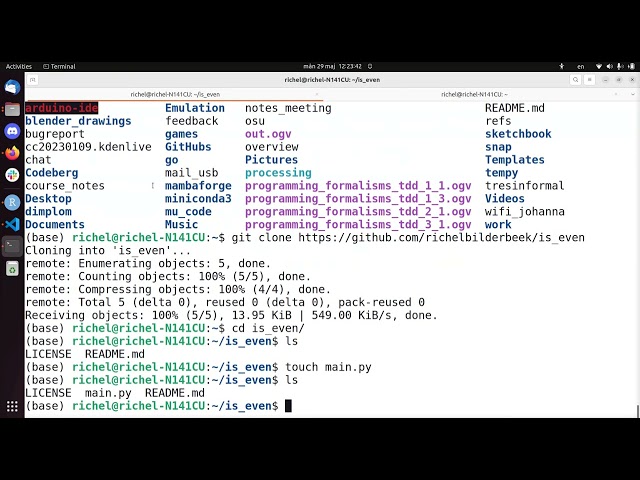Click the 'cd is_even/' command text
640x480 pixels.
(268, 328)
